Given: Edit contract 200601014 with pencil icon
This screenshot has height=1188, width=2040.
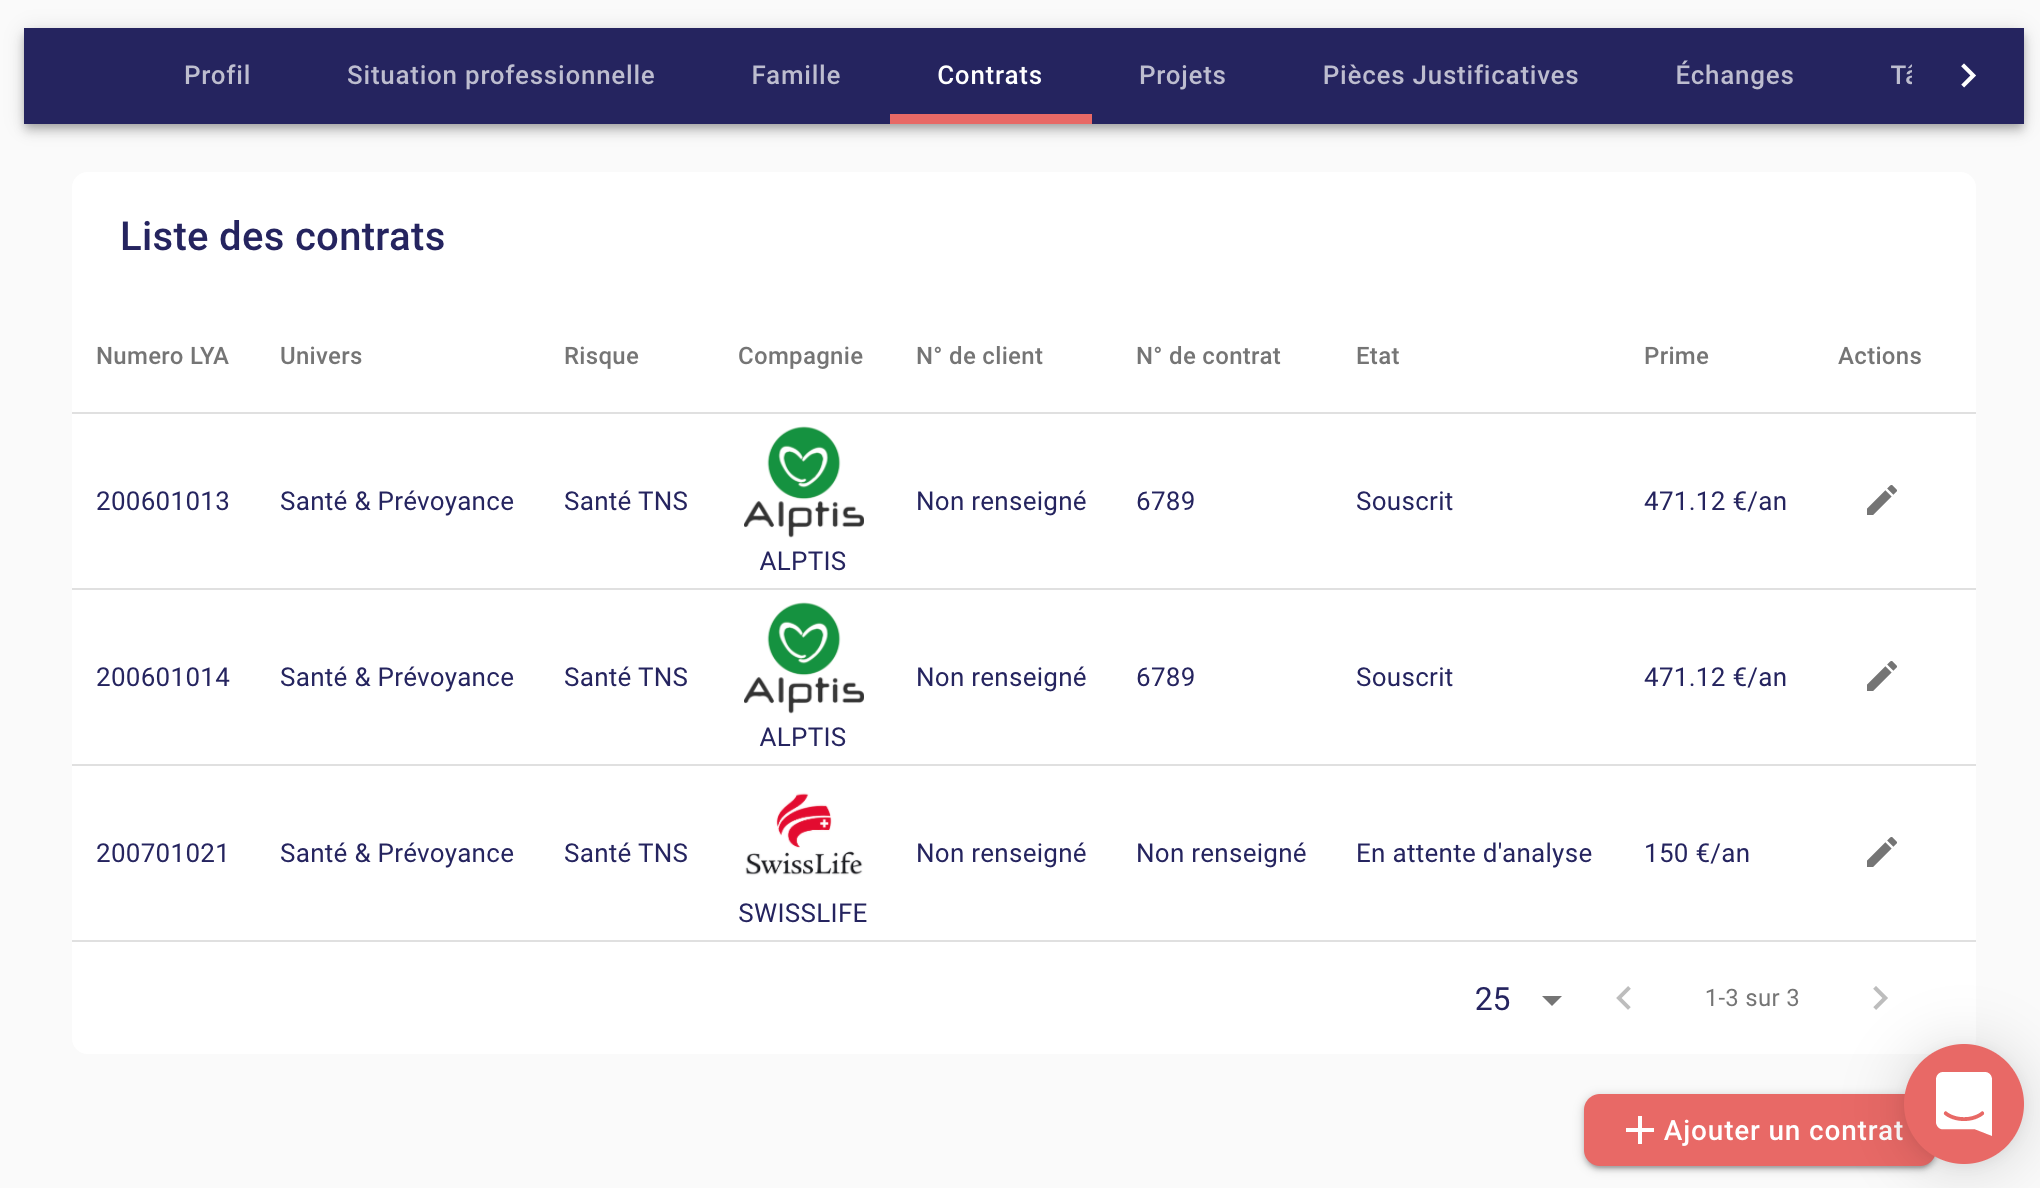Looking at the screenshot, I should pyautogui.click(x=1881, y=676).
